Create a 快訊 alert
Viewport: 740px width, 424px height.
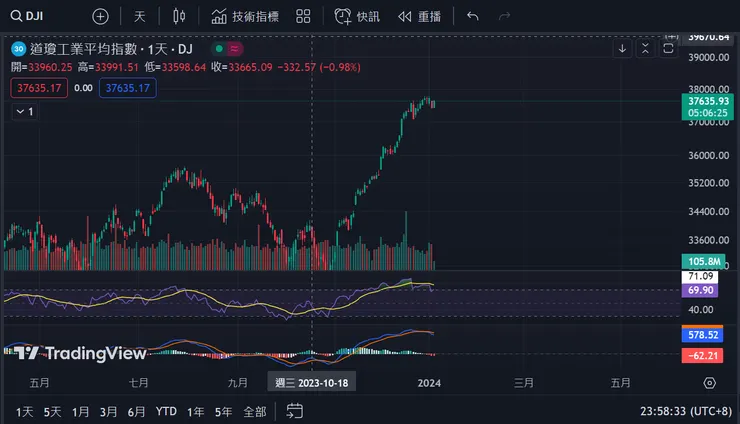(357, 17)
